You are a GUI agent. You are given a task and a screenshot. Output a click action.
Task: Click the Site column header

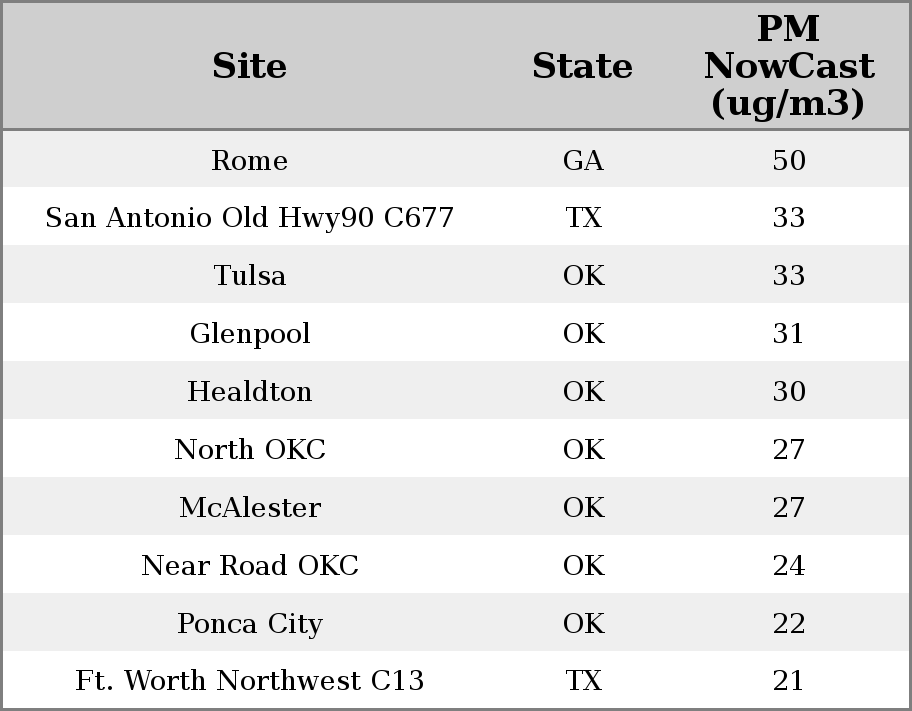point(250,67)
